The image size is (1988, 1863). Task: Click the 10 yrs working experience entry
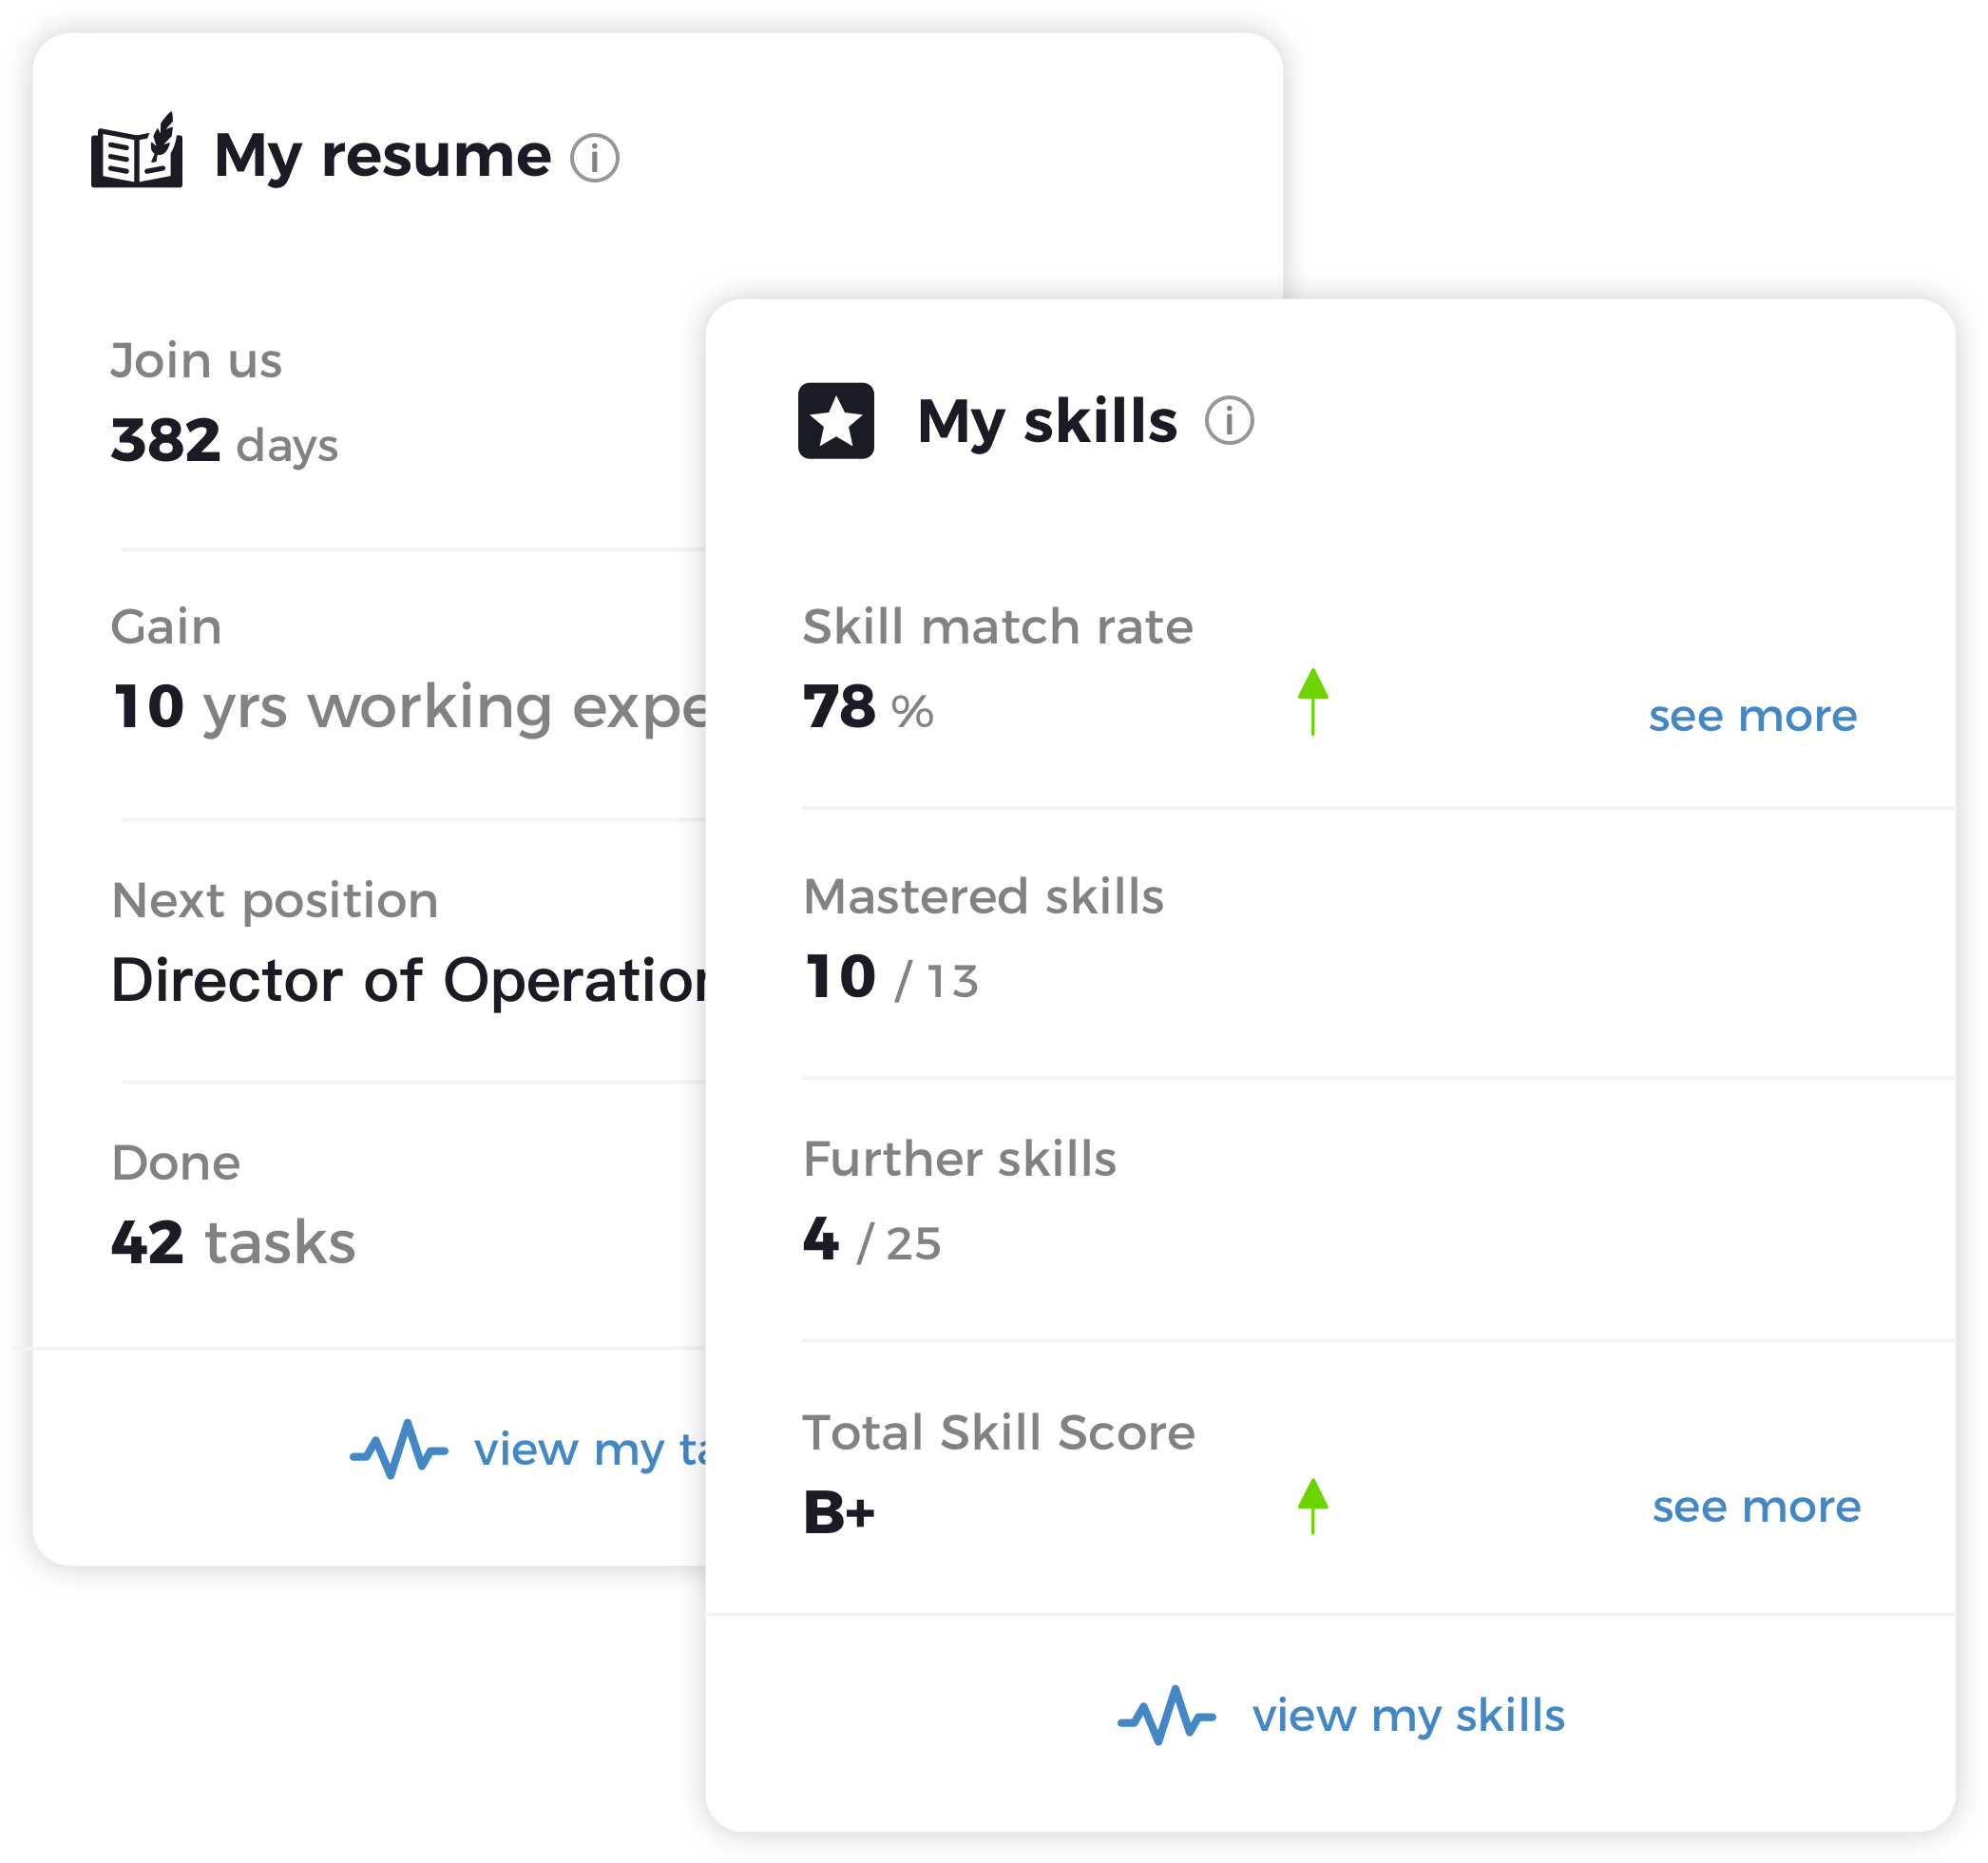point(408,709)
